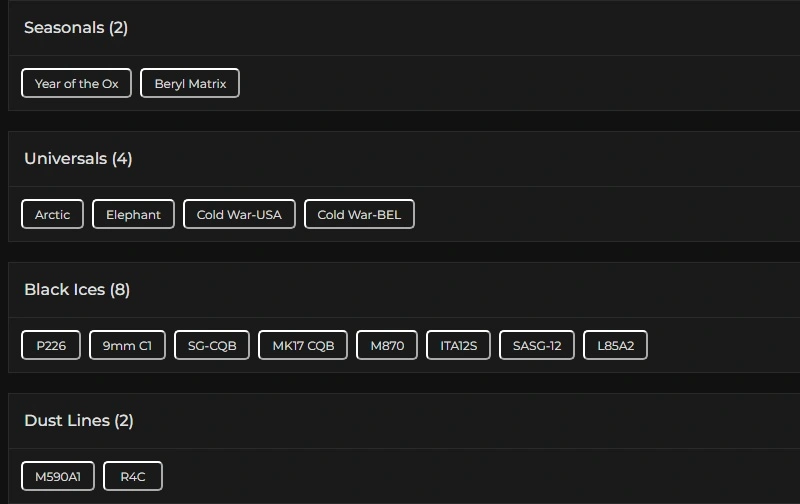Pick the ITA12S Black Ice tag
800x504 pixels.
(x=458, y=346)
